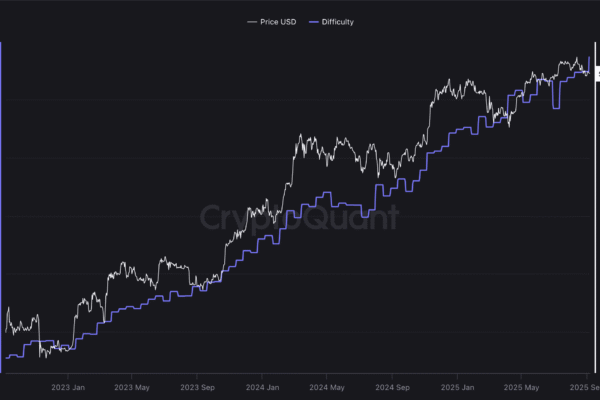The image size is (600, 400).
Task: Click the final Difficulty spike at far right
Action: click(x=589, y=60)
